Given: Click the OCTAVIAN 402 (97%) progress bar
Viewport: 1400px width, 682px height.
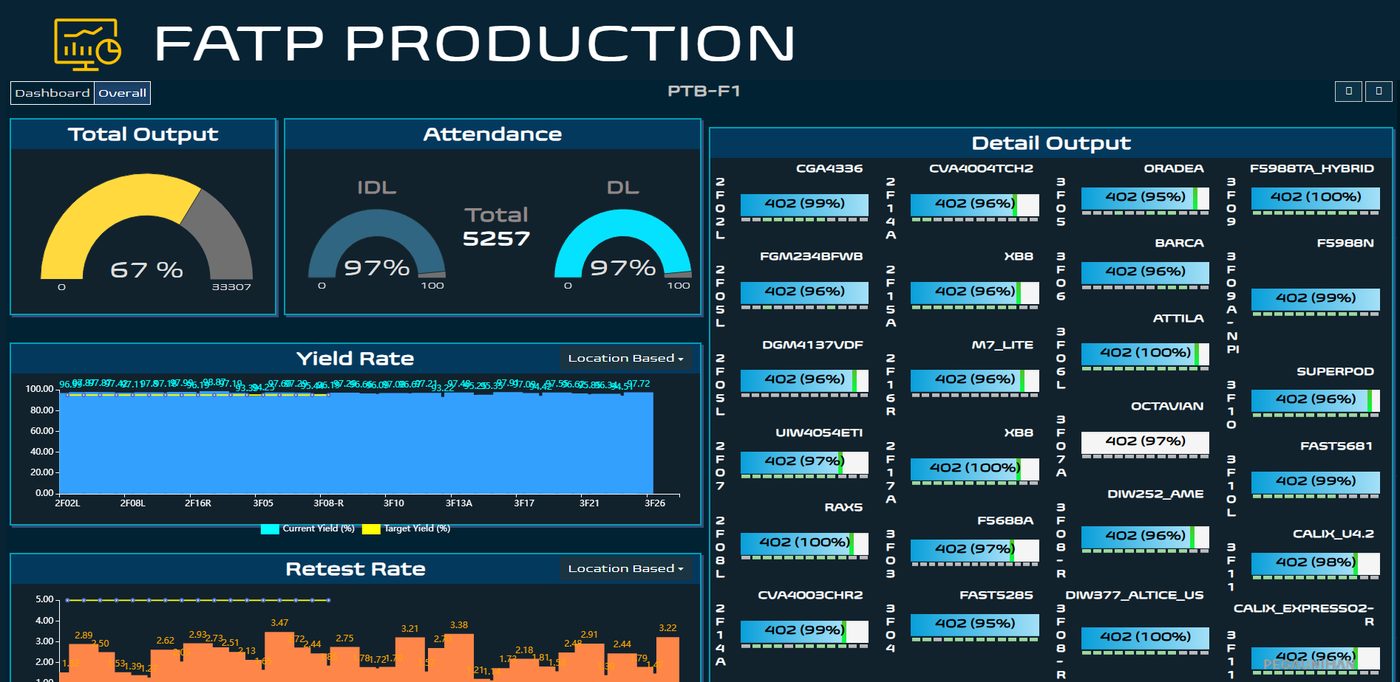Looking at the screenshot, I should point(1145,442).
